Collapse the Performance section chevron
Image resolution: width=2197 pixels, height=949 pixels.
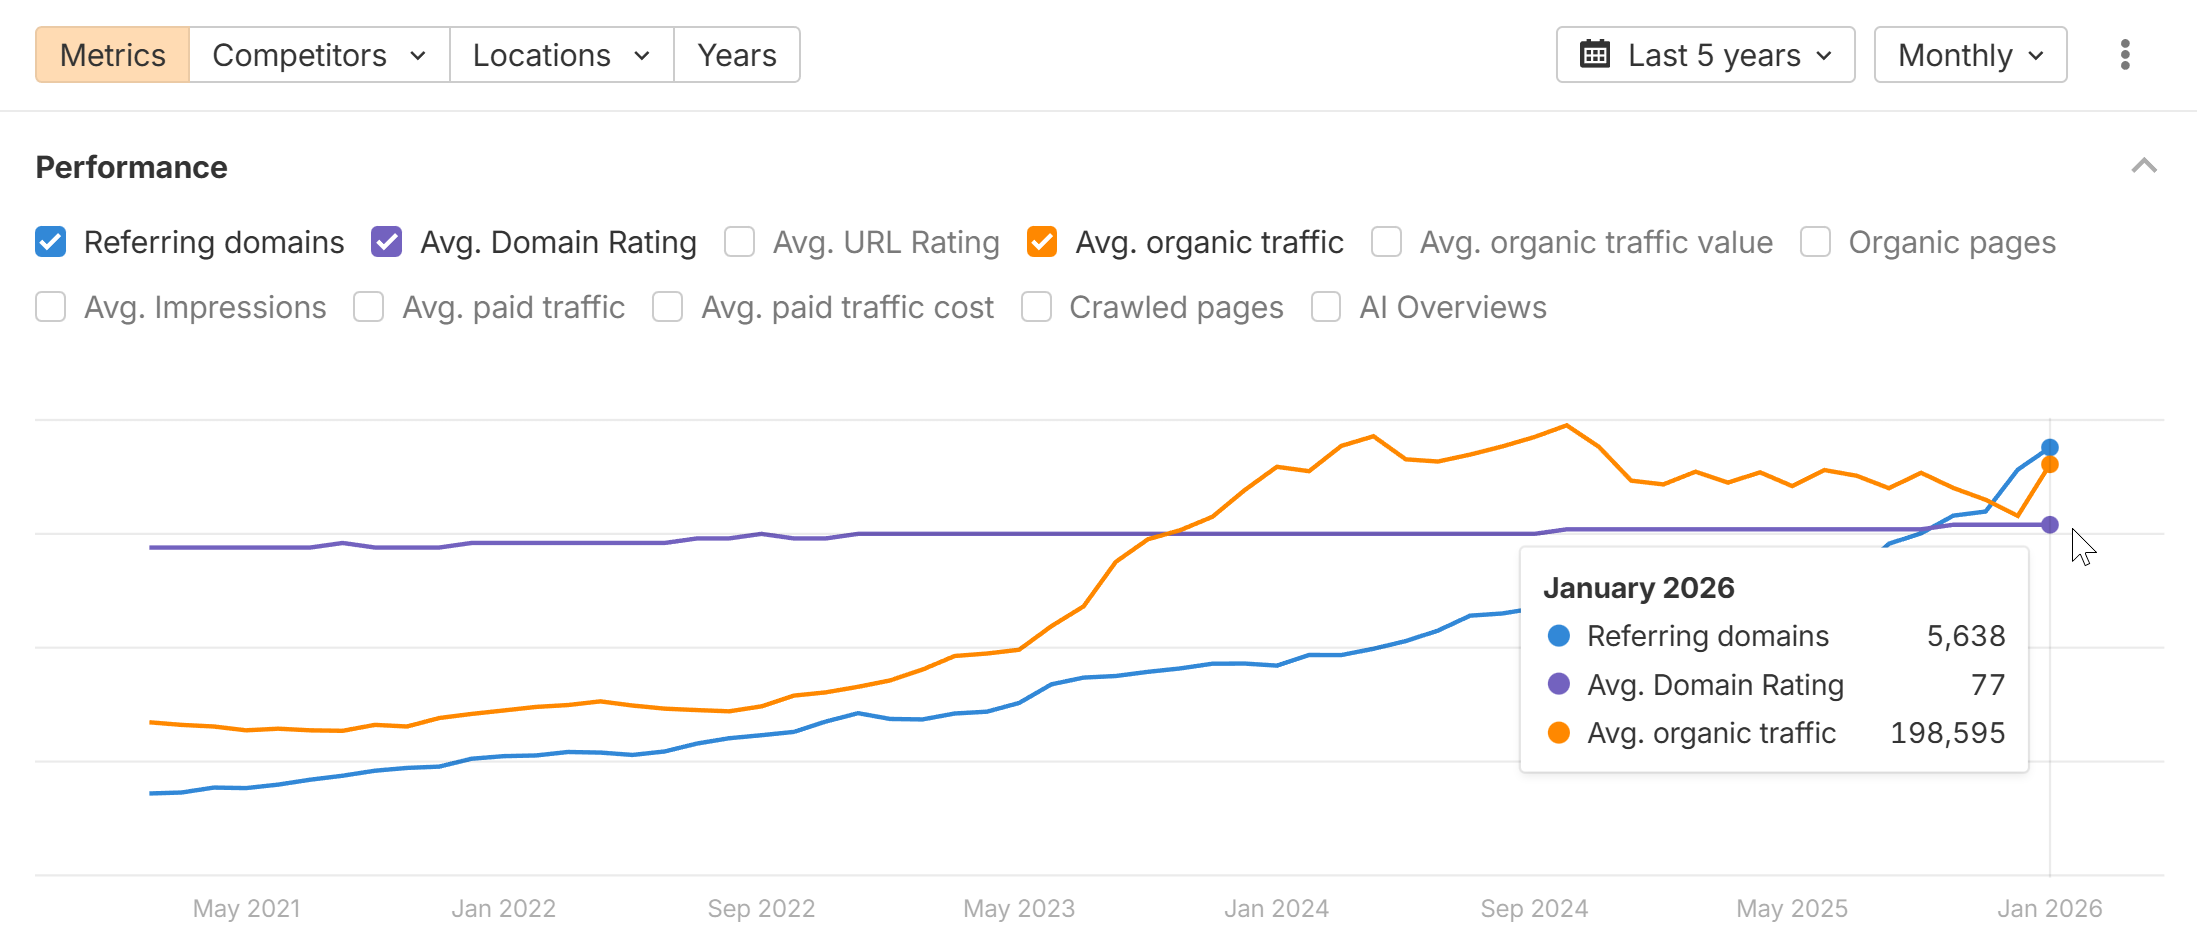coord(2144,166)
